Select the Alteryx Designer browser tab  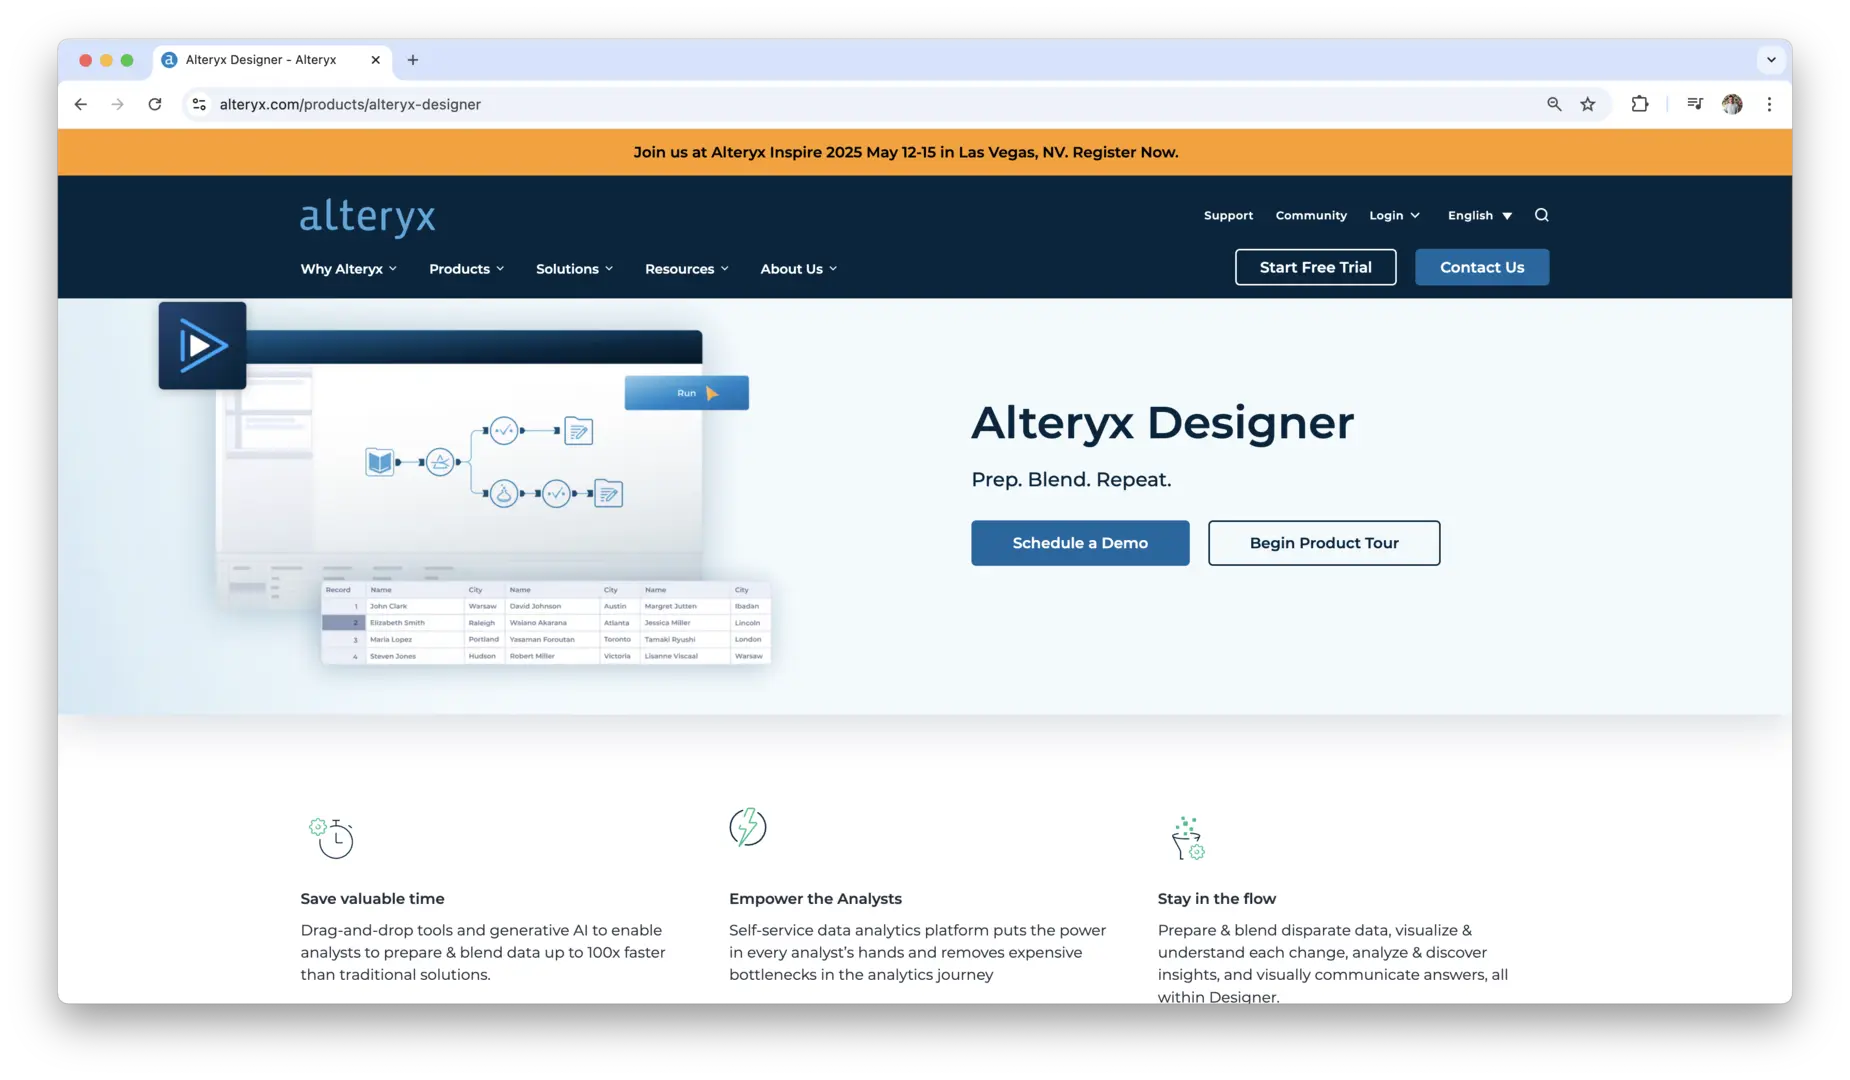click(273, 60)
